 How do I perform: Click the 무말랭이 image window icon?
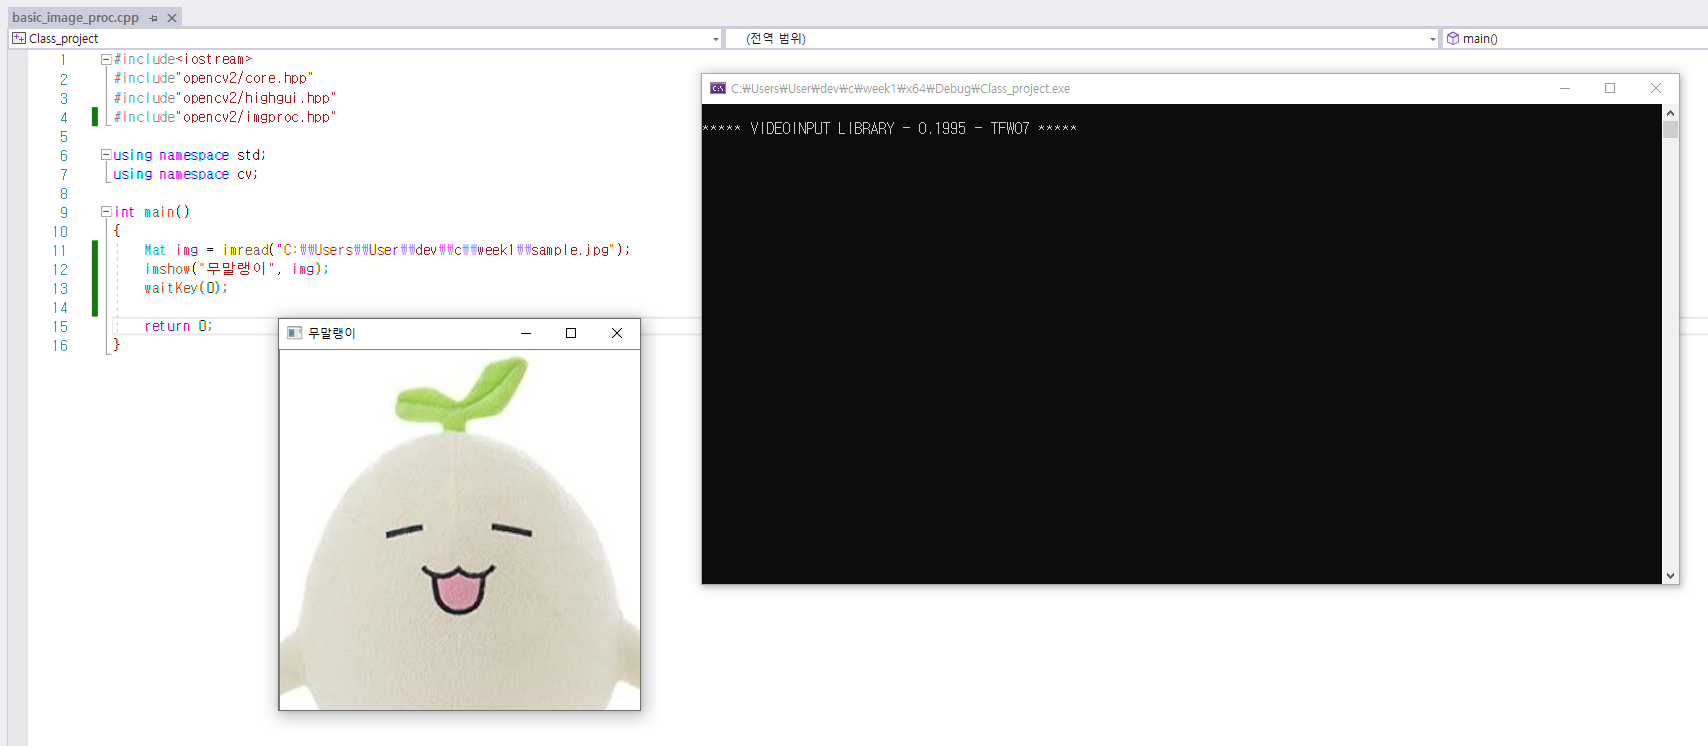[x=294, y=333]
